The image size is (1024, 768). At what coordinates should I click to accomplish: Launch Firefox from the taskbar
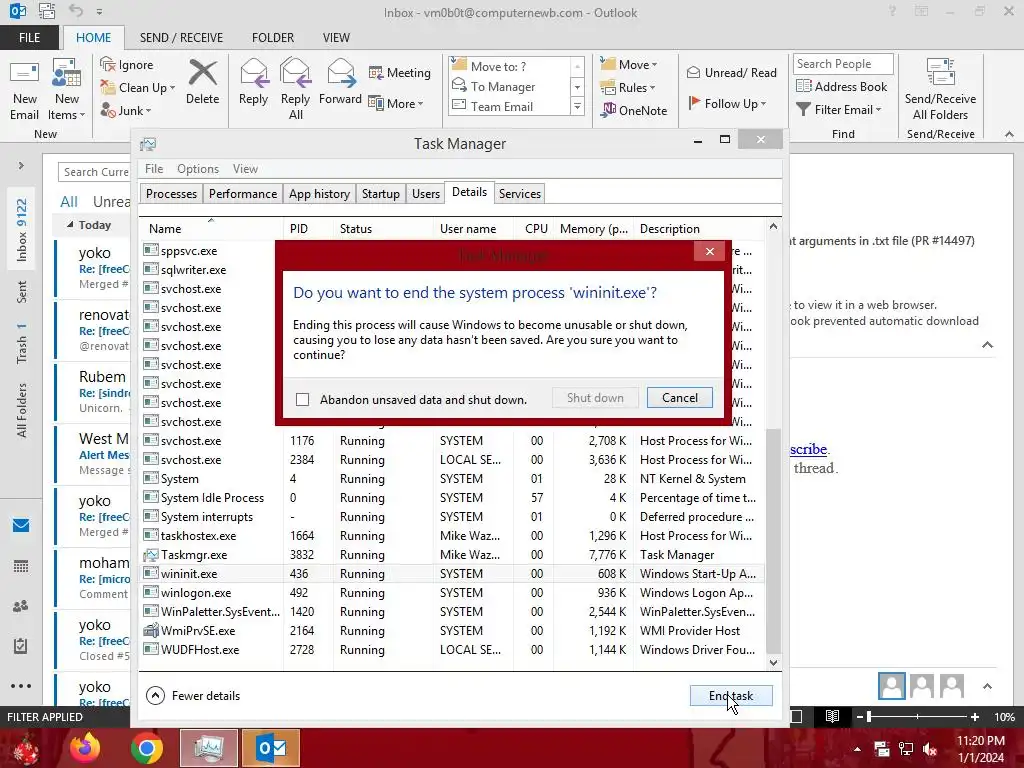85,748
